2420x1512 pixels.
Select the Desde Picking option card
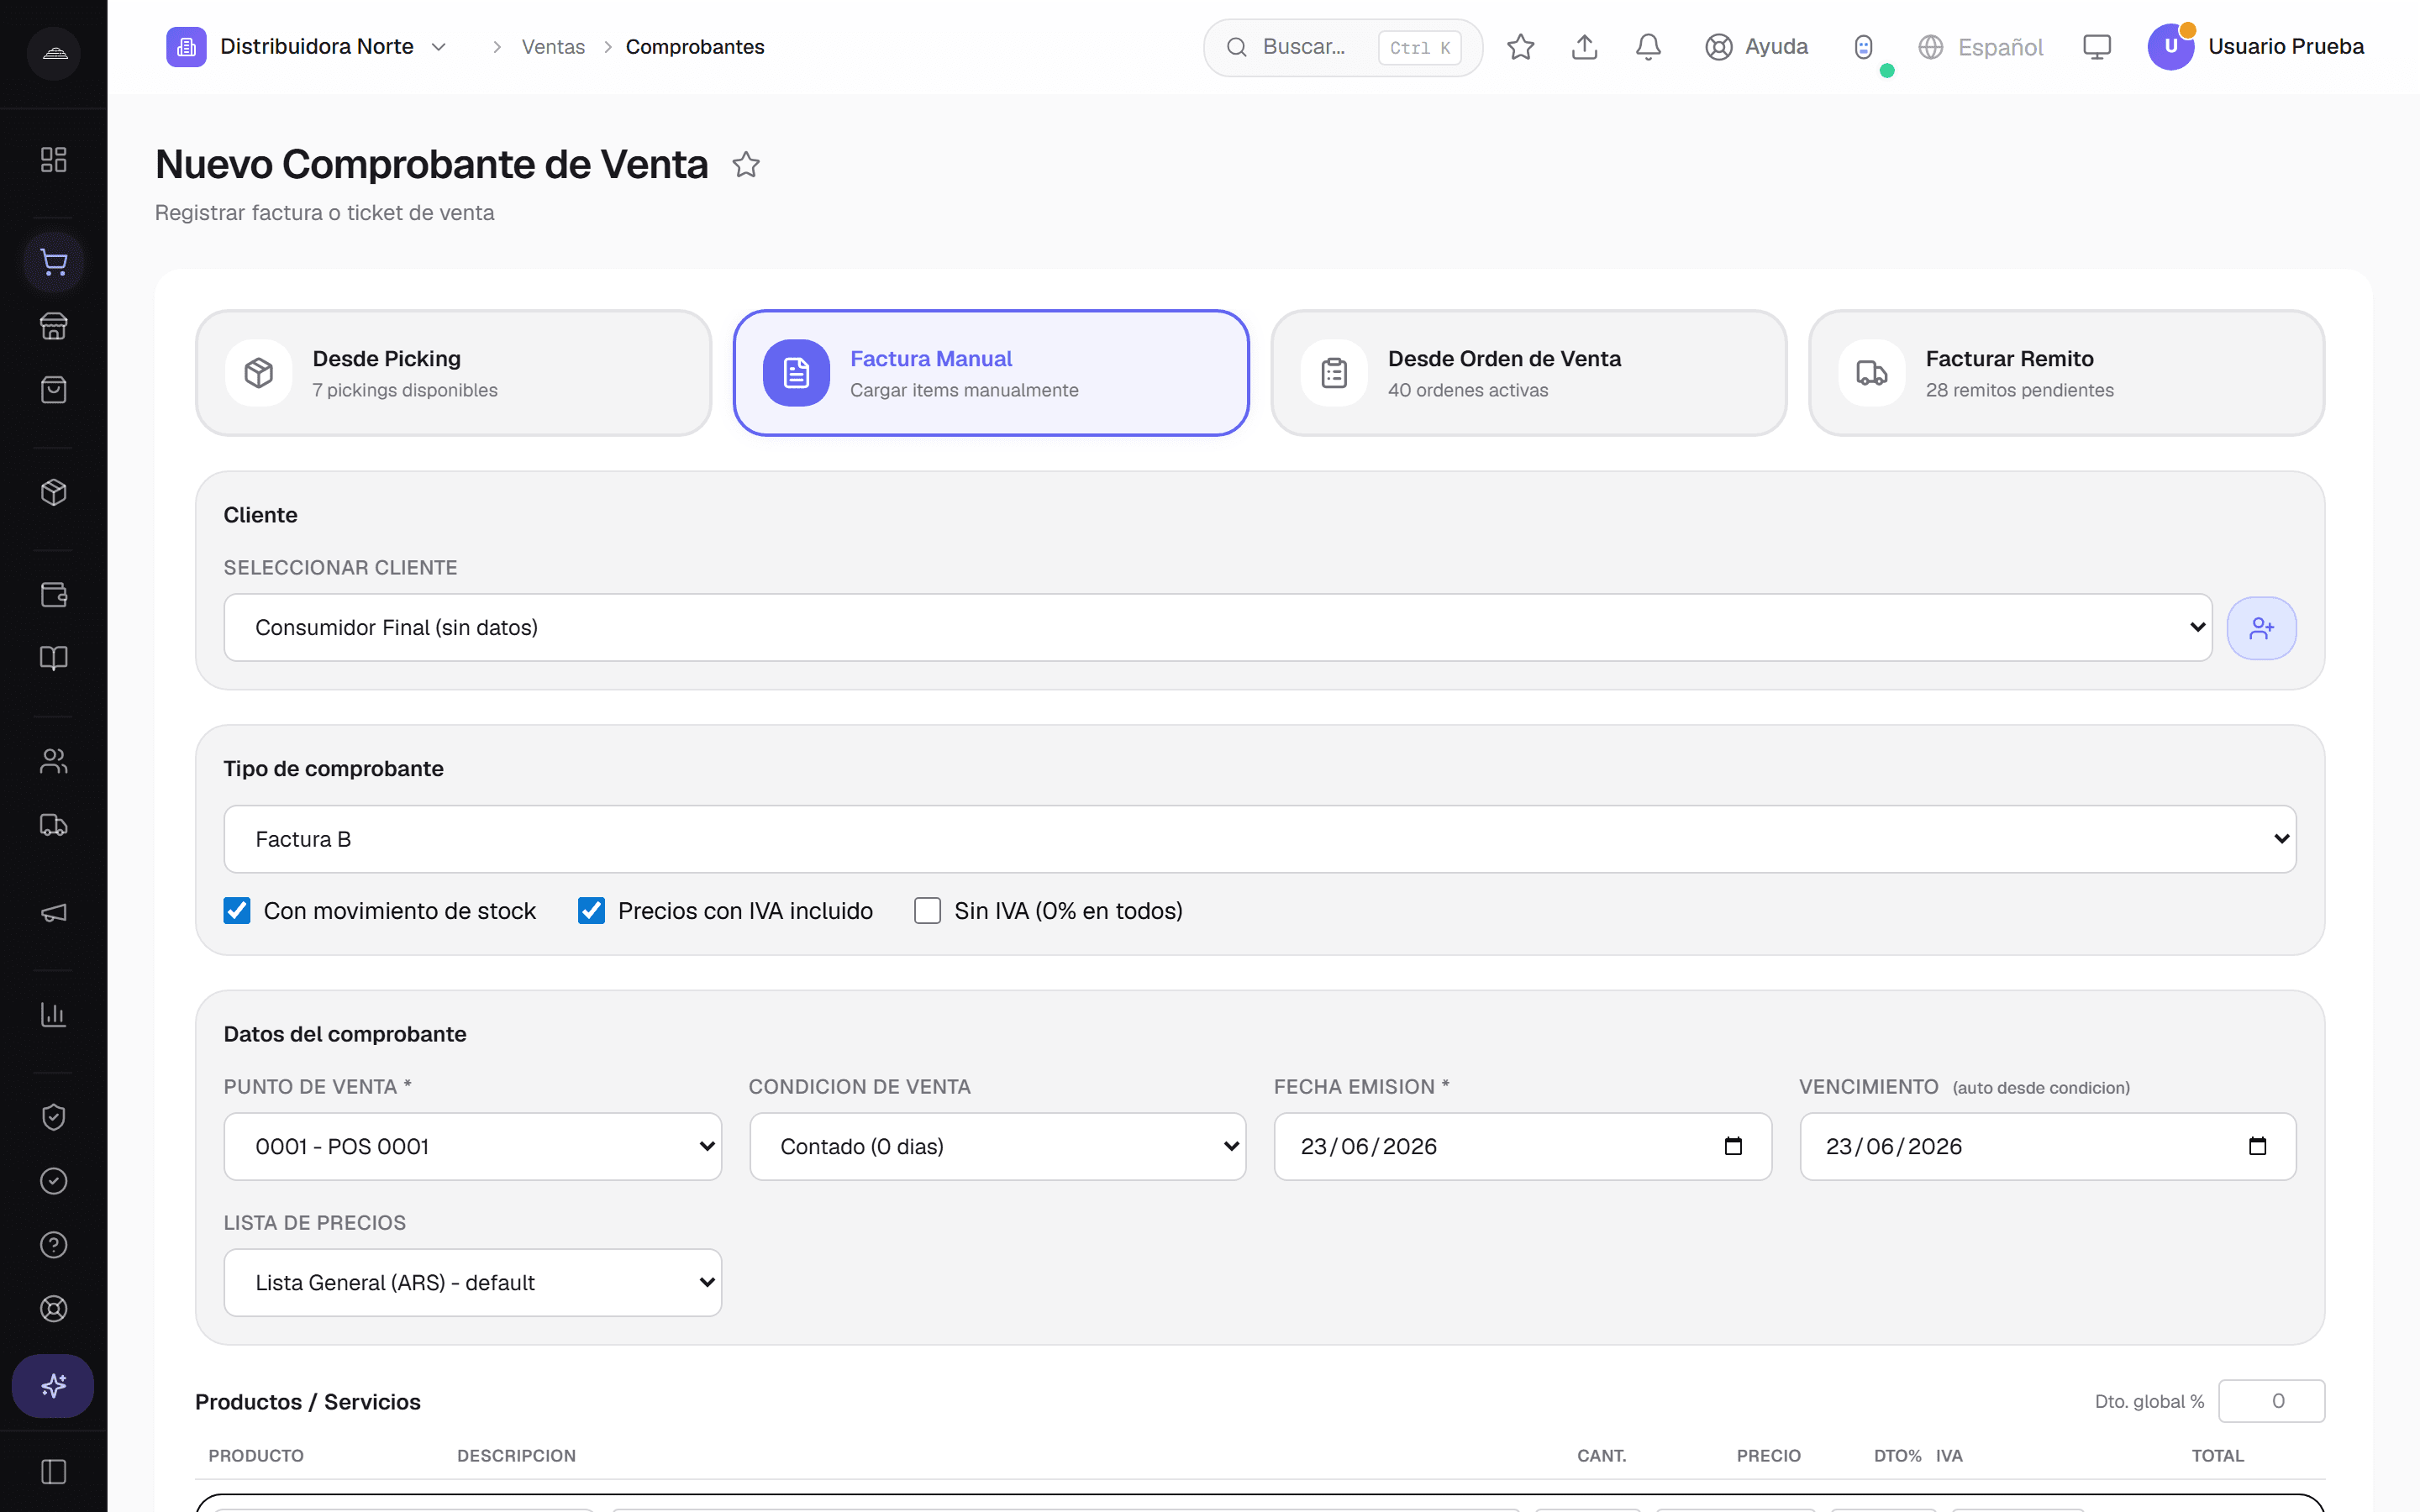(453, 373)
